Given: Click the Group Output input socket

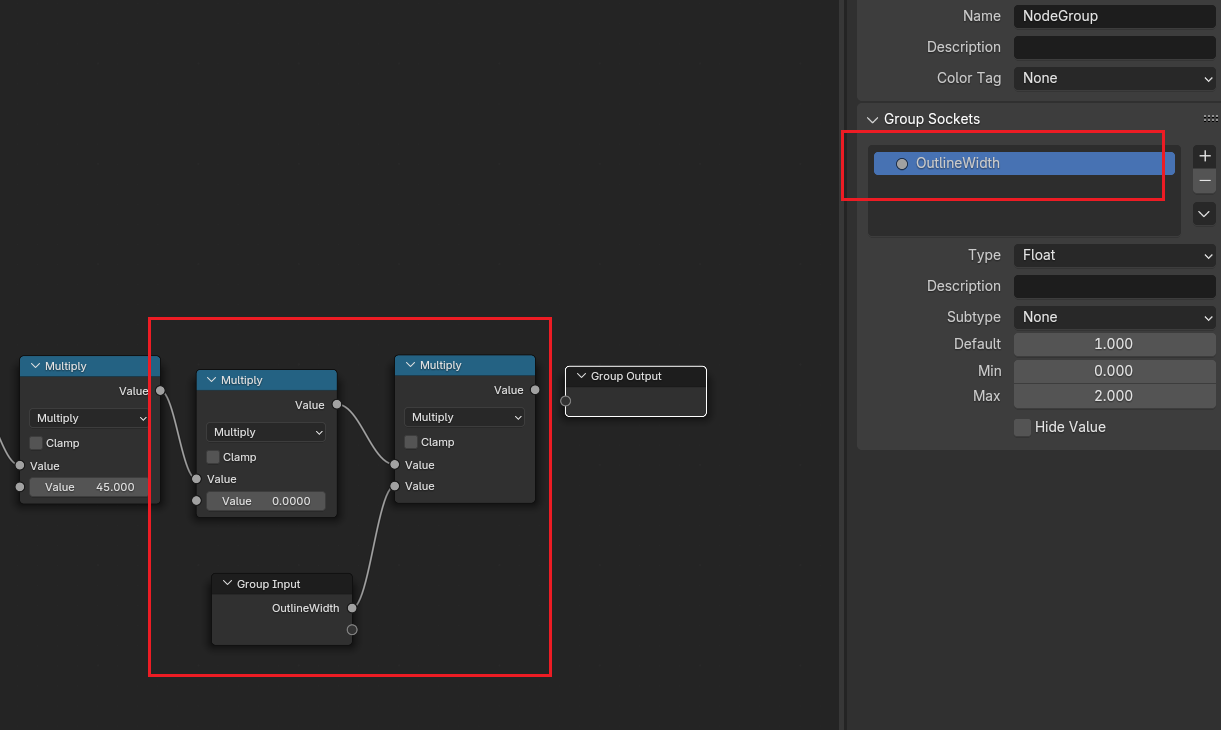Looking at the screenshot, I should [566, 401].
